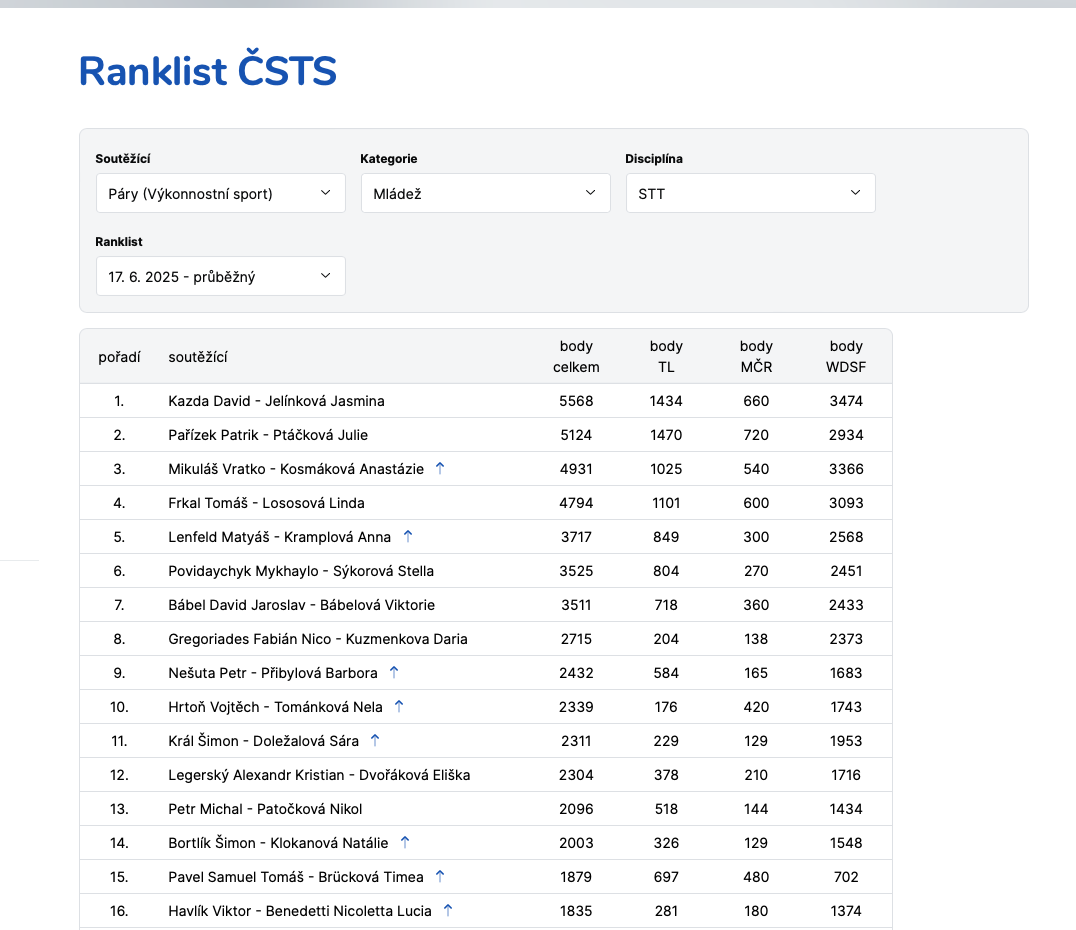Select couple Mikuláš Vratko - Kosmáková Anastázie
1076x930 pixels.
[x=296, y=469]
